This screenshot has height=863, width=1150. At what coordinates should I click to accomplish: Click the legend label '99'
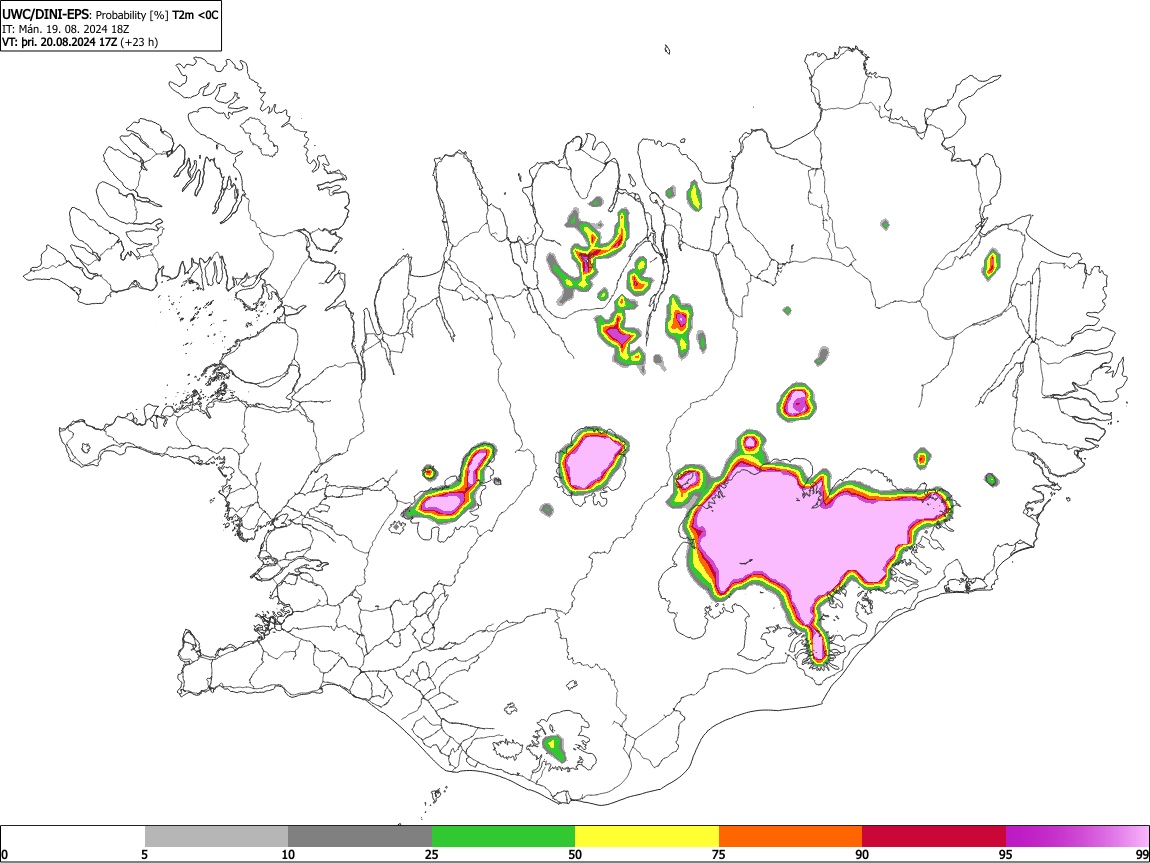1141,855
